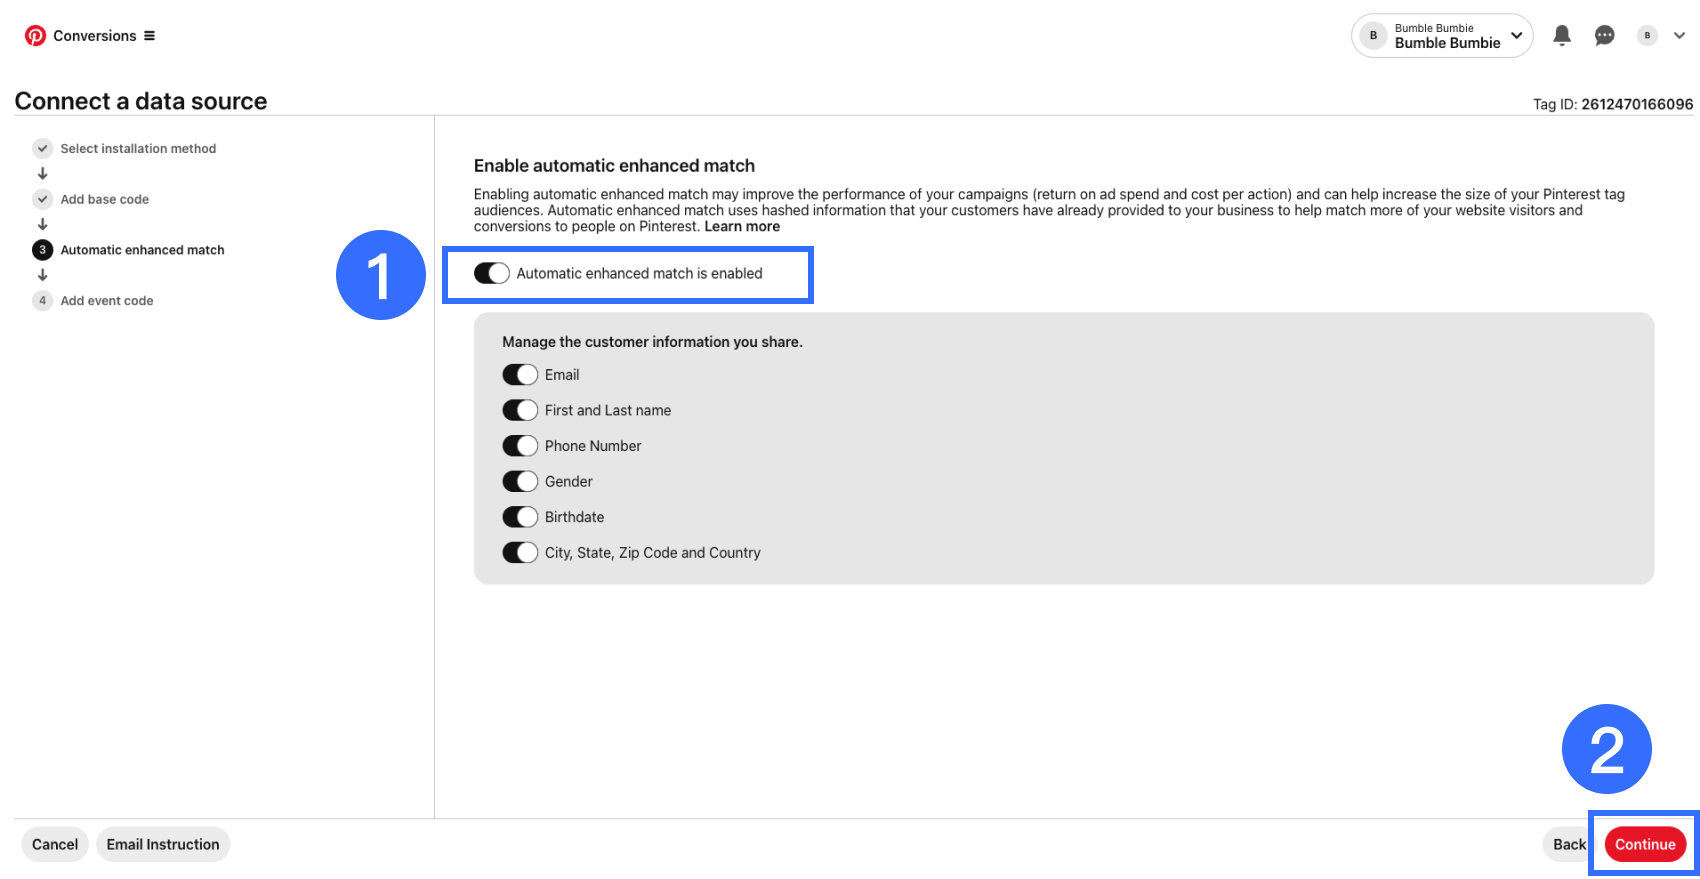The image size is (1700, 879).
Task: Click the Pinterest logo icon
Action: click(35, 36)
